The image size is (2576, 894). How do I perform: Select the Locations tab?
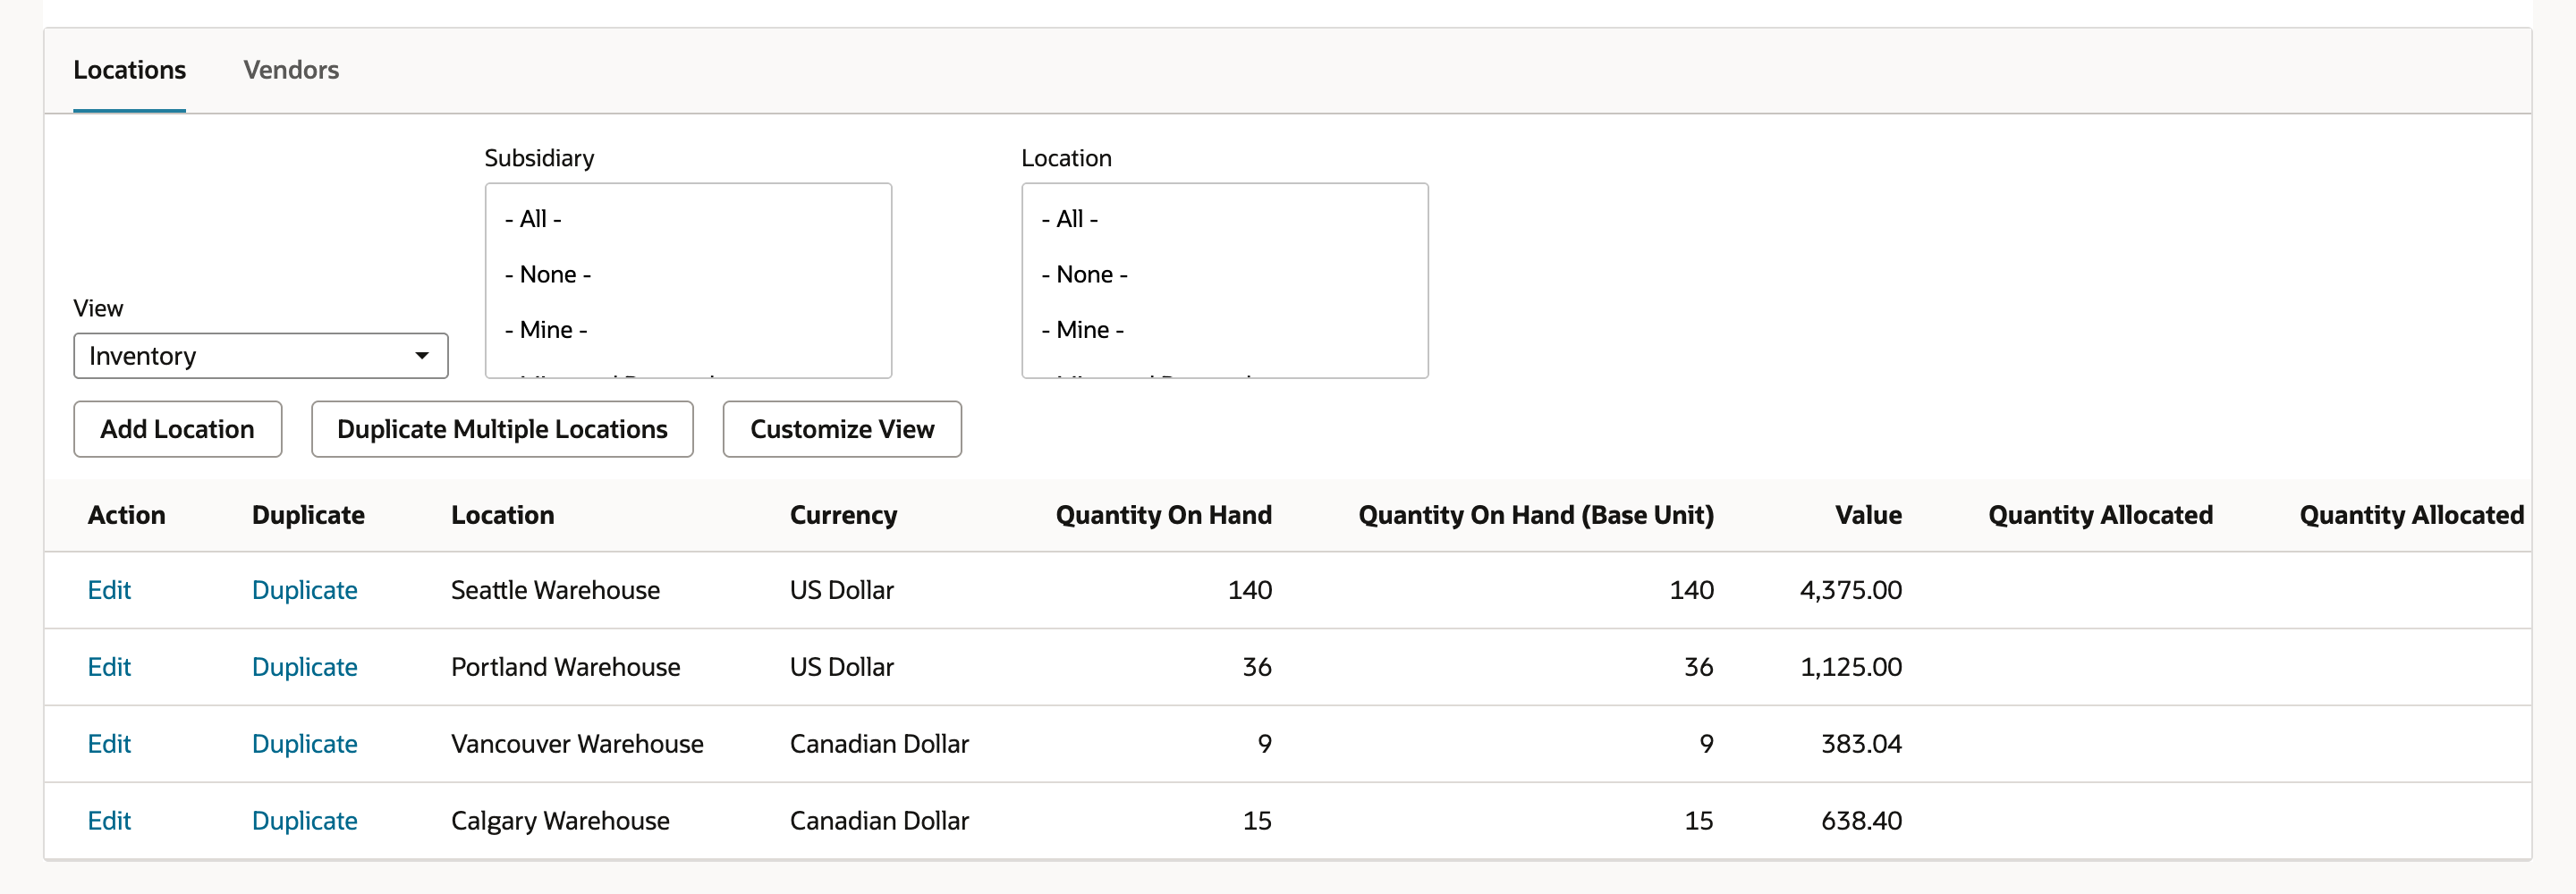pos(130,70)
